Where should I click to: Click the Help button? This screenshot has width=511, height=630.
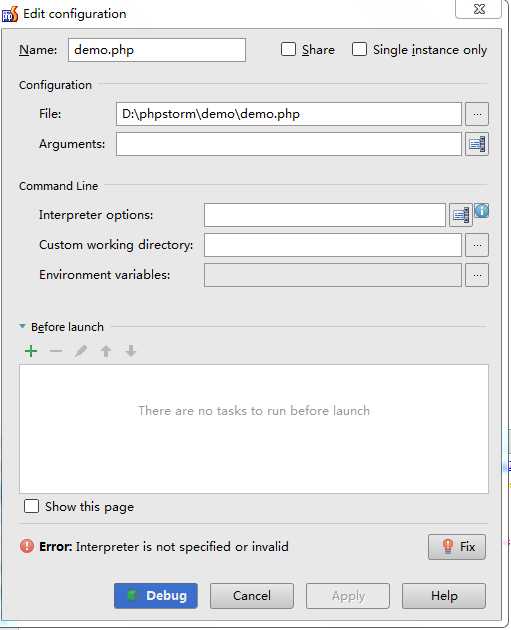click(444, 596)
